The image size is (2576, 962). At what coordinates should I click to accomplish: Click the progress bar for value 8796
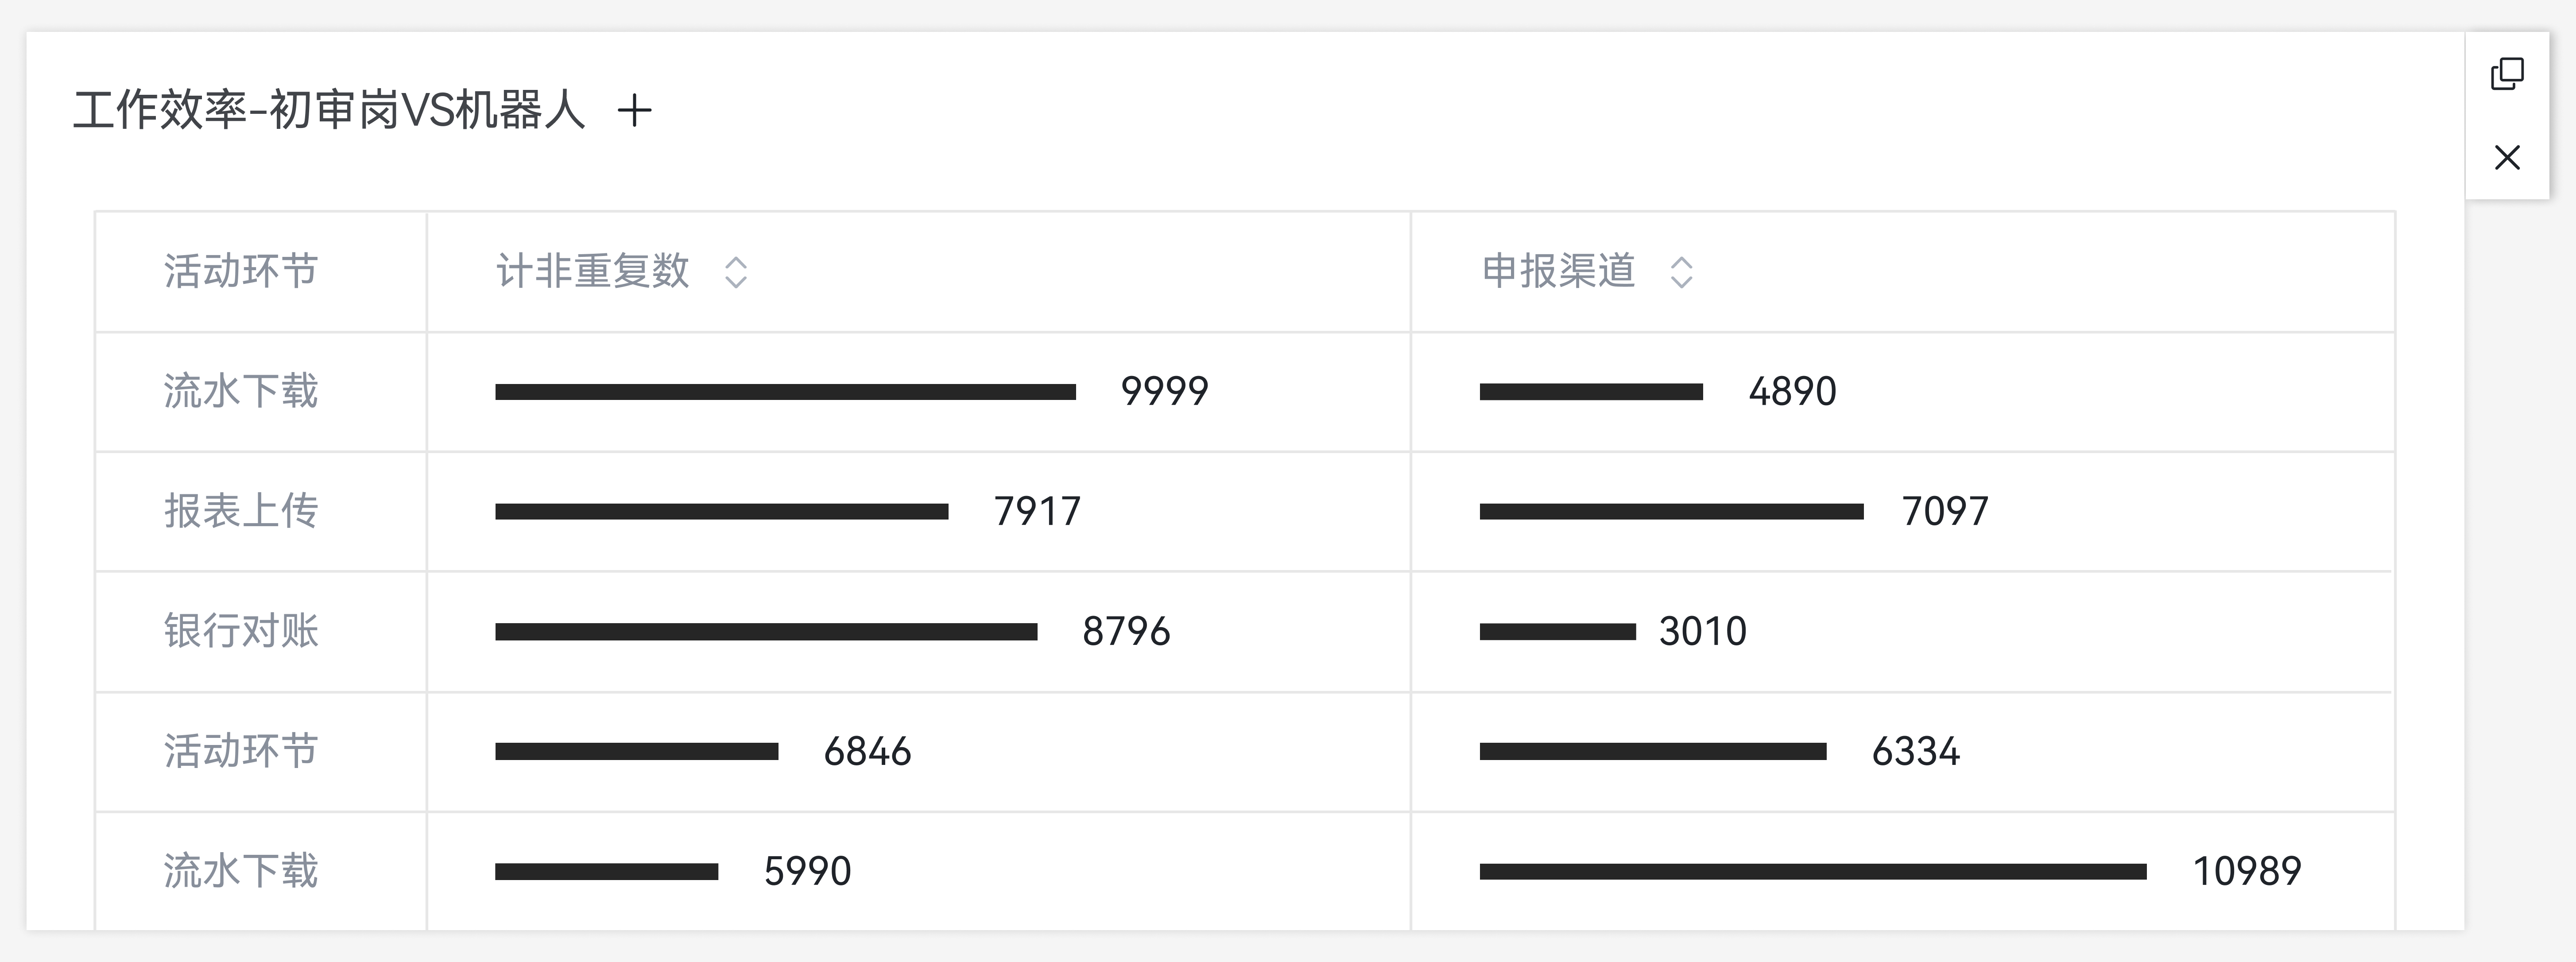[x=766, y=632]
